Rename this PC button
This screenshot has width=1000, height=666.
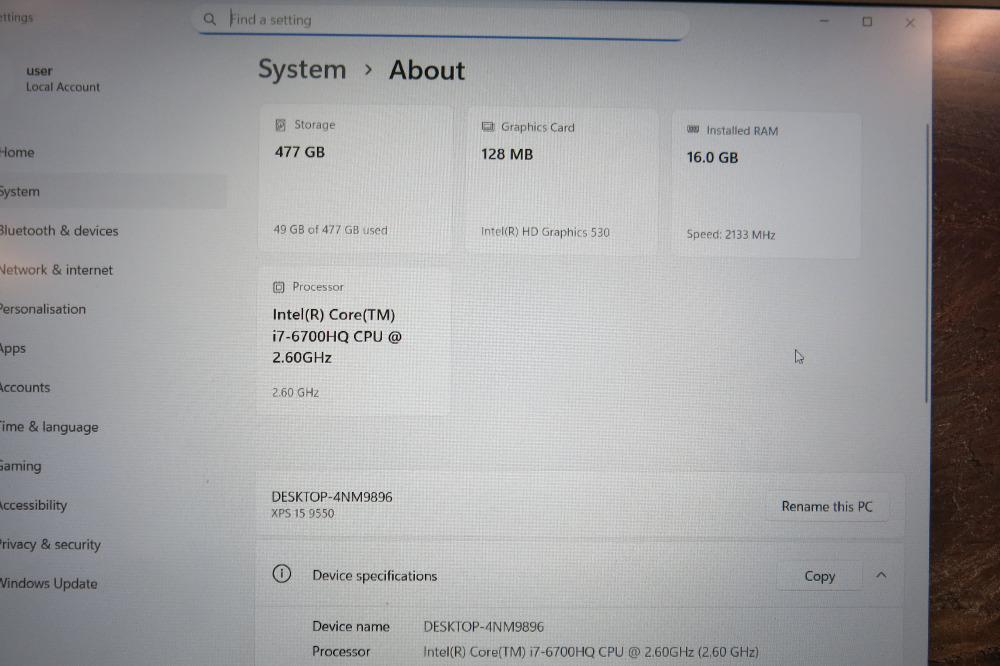point(827,507)
